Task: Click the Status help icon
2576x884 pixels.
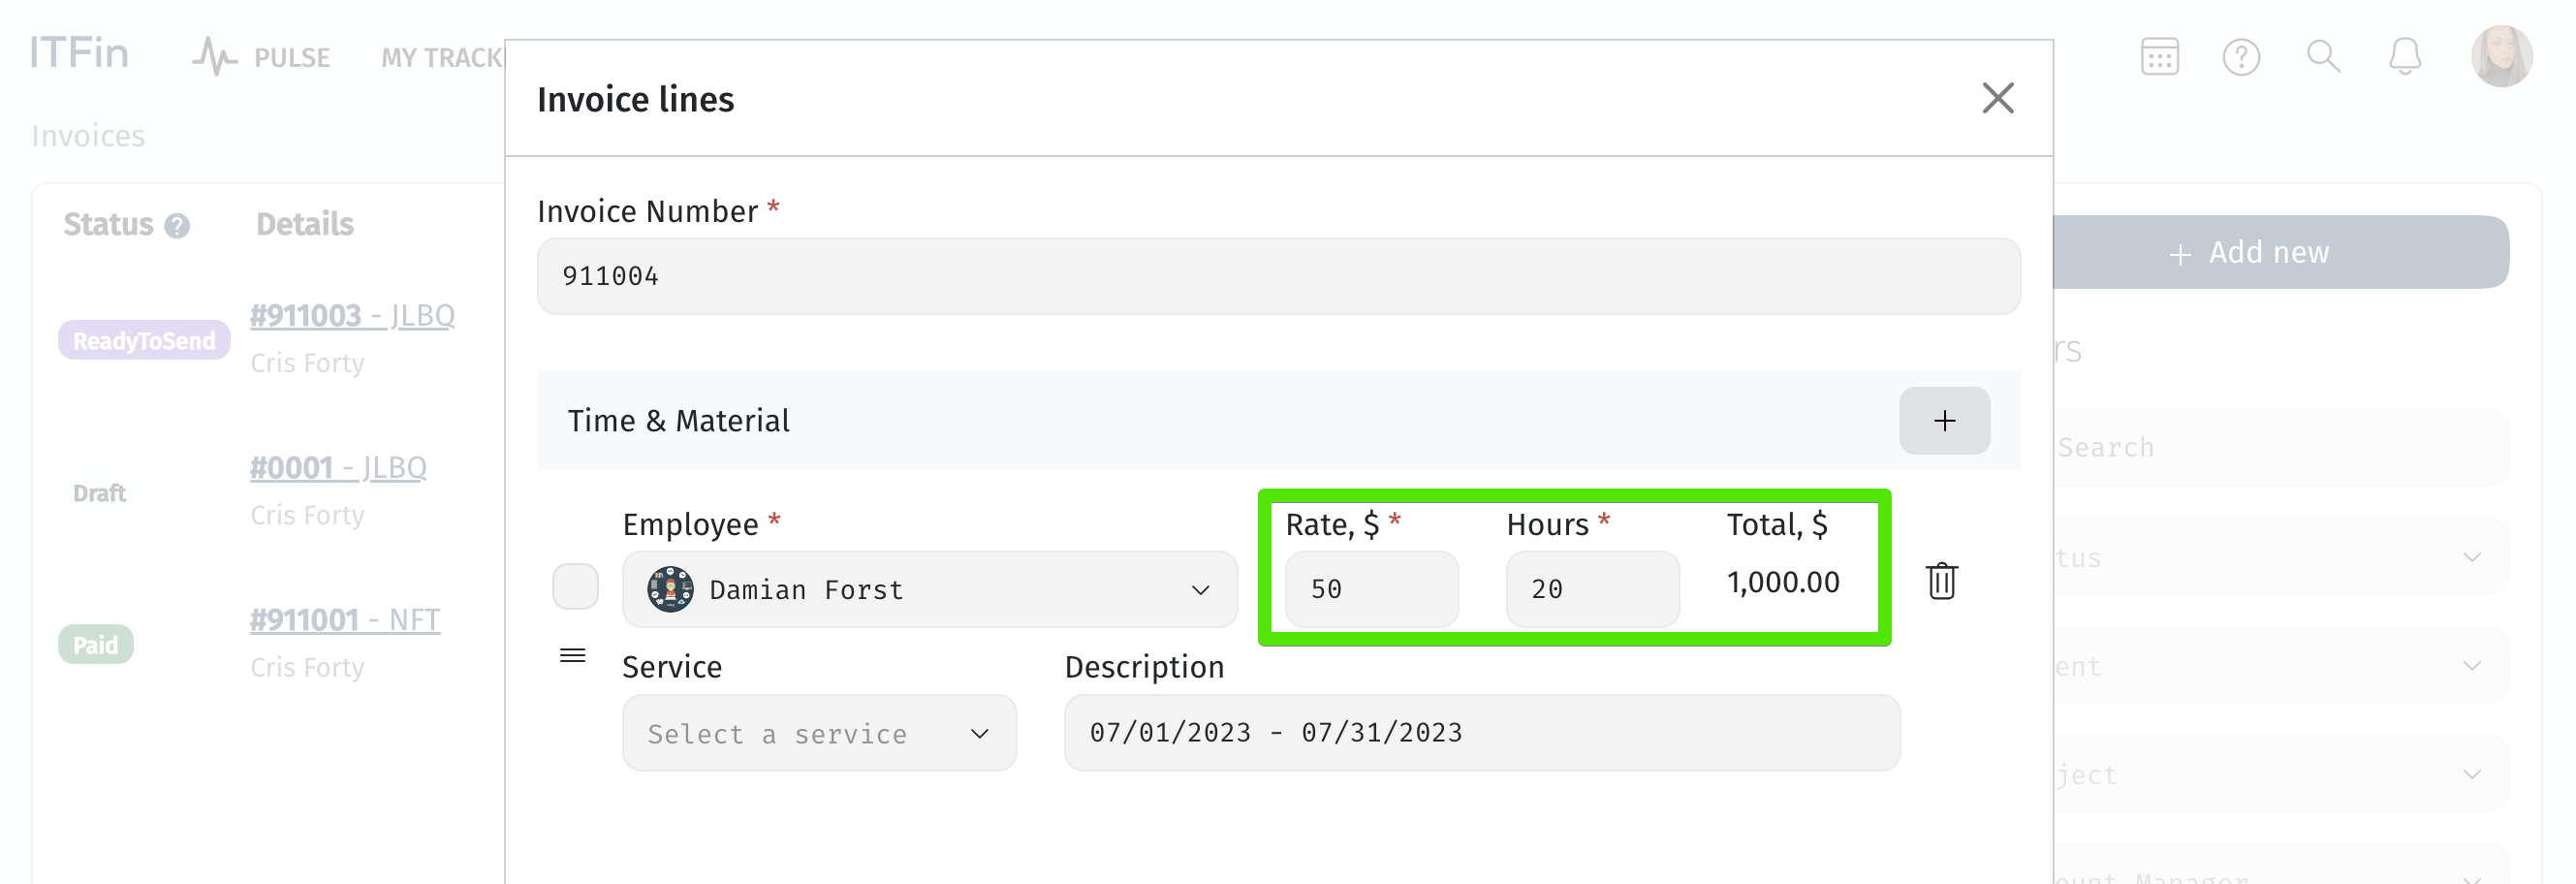Action: pos(177,226)
